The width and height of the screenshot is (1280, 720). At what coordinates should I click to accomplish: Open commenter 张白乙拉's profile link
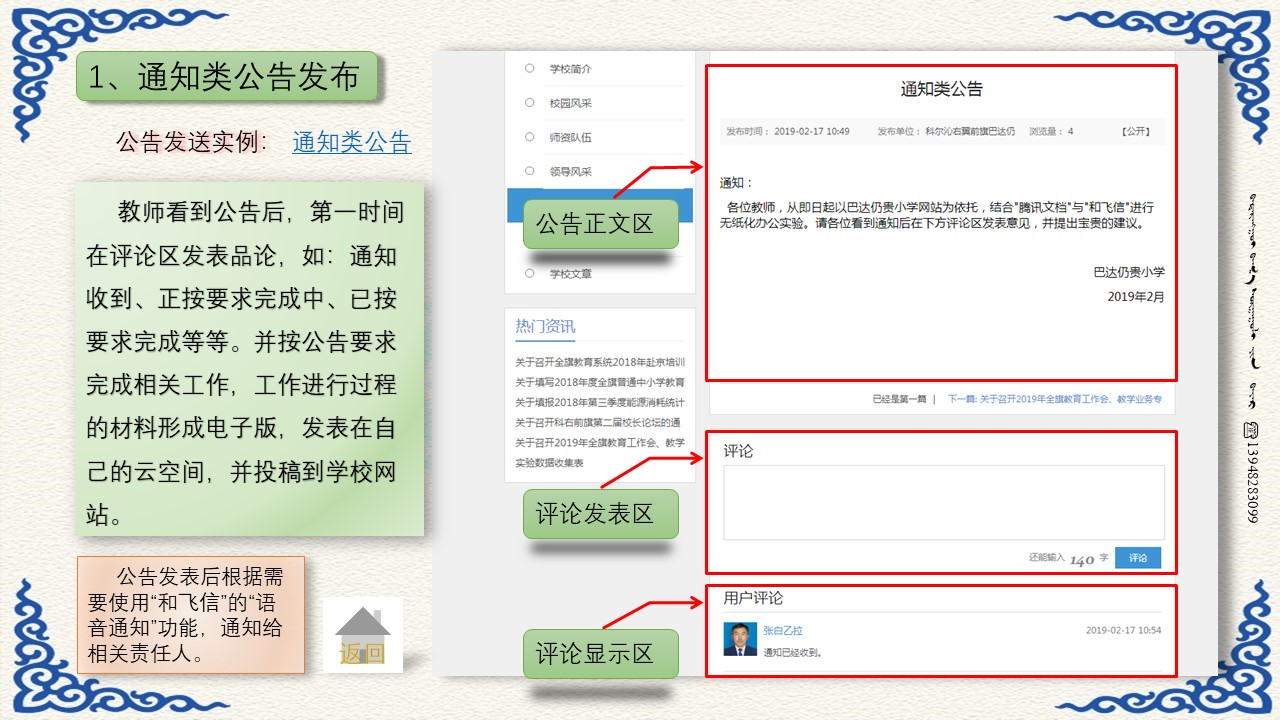(782, 631)
